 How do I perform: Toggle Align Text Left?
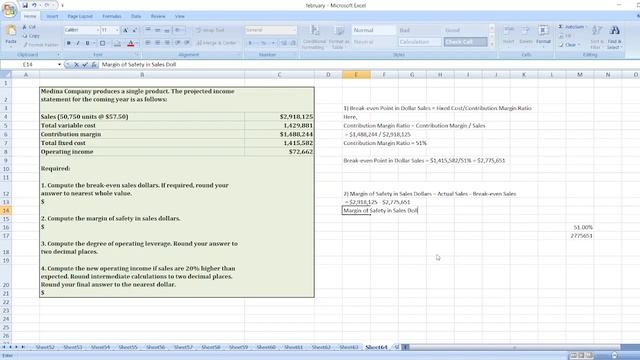[148, 43]
